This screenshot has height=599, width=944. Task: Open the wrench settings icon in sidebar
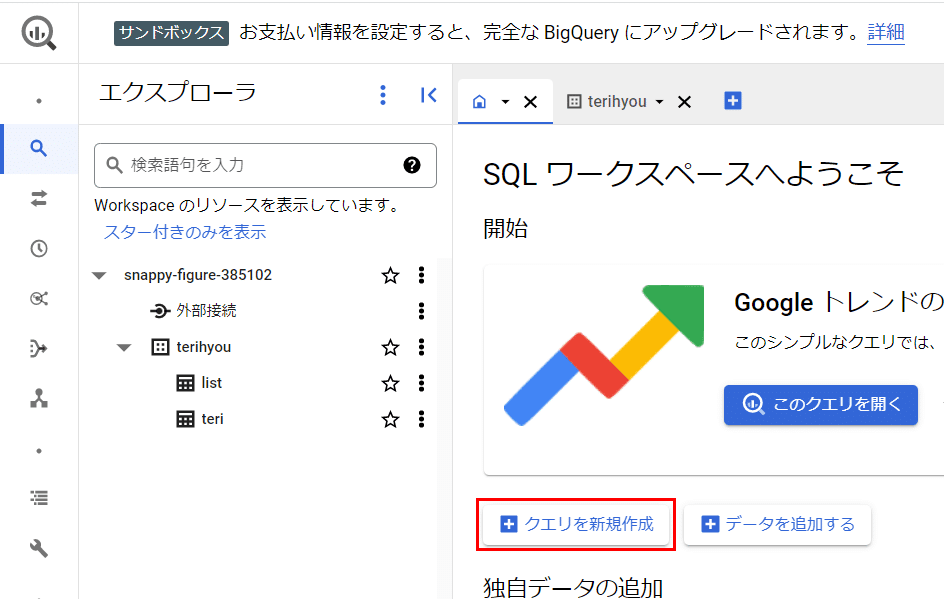click(39, 548)
